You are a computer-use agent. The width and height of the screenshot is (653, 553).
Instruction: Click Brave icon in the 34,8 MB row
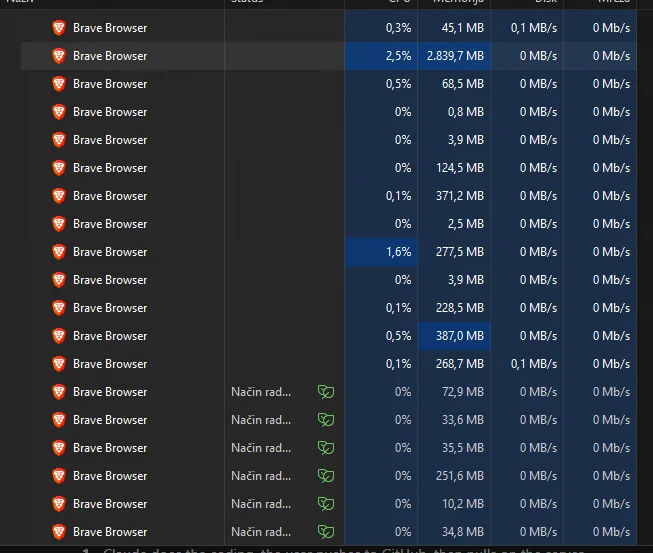[x=59, y=531]
